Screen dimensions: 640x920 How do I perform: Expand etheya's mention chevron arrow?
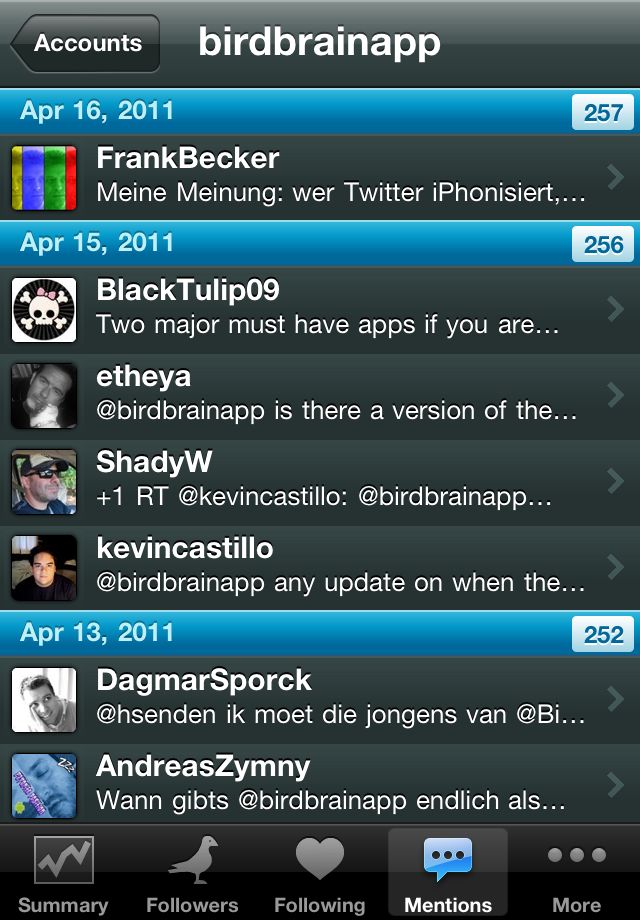[615, 395]
